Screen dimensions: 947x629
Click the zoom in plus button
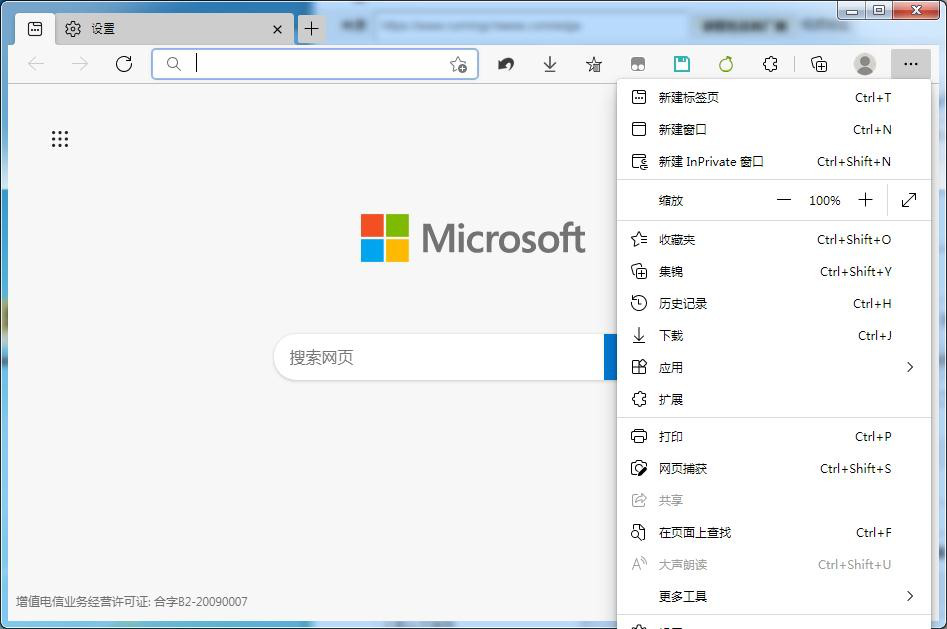tap(865, 200)
